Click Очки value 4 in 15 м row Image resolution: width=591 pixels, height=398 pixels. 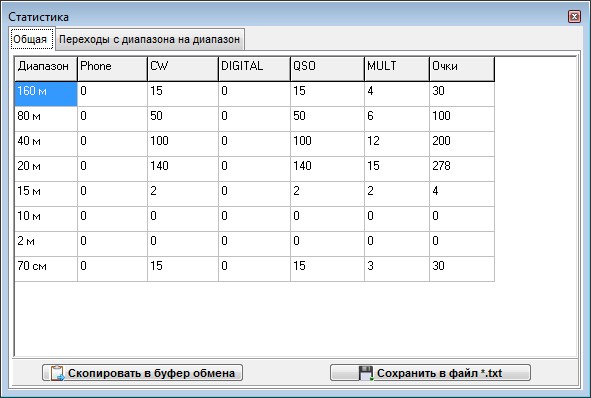click(x=462, y=194)
